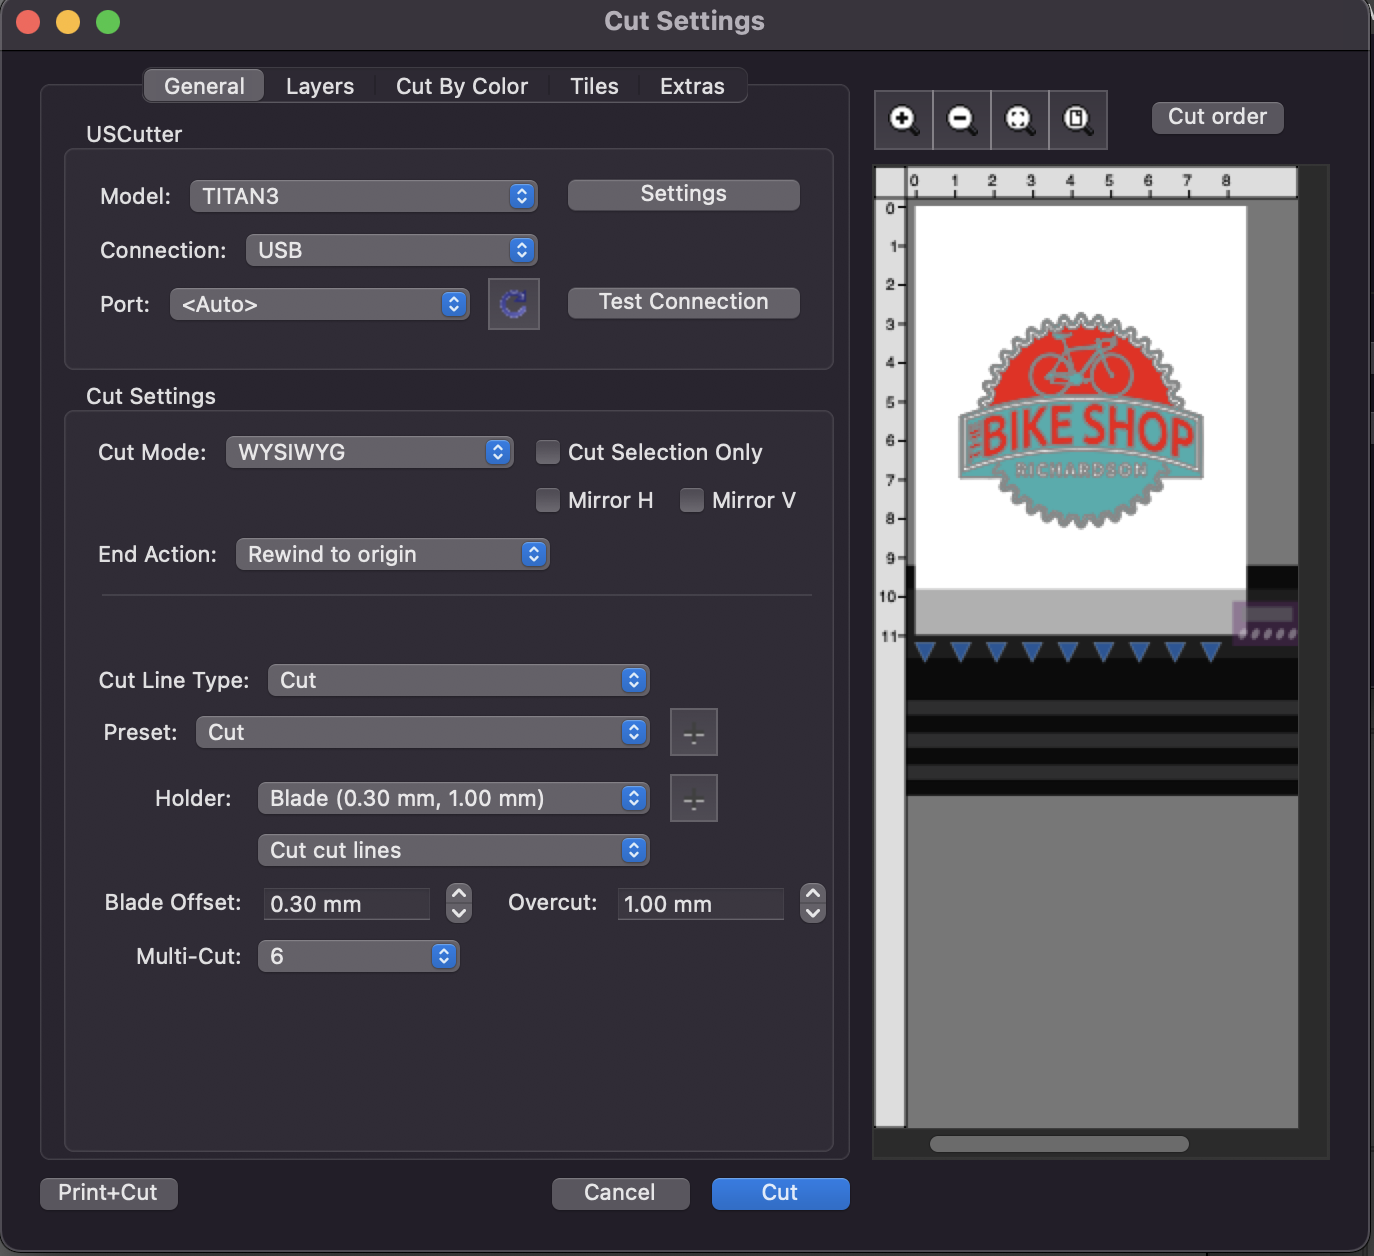Click the Blade Offset 0.30 mm field
Image resolution: width=1374 pixels, height=1256 pixels.
tap(347, 904)
